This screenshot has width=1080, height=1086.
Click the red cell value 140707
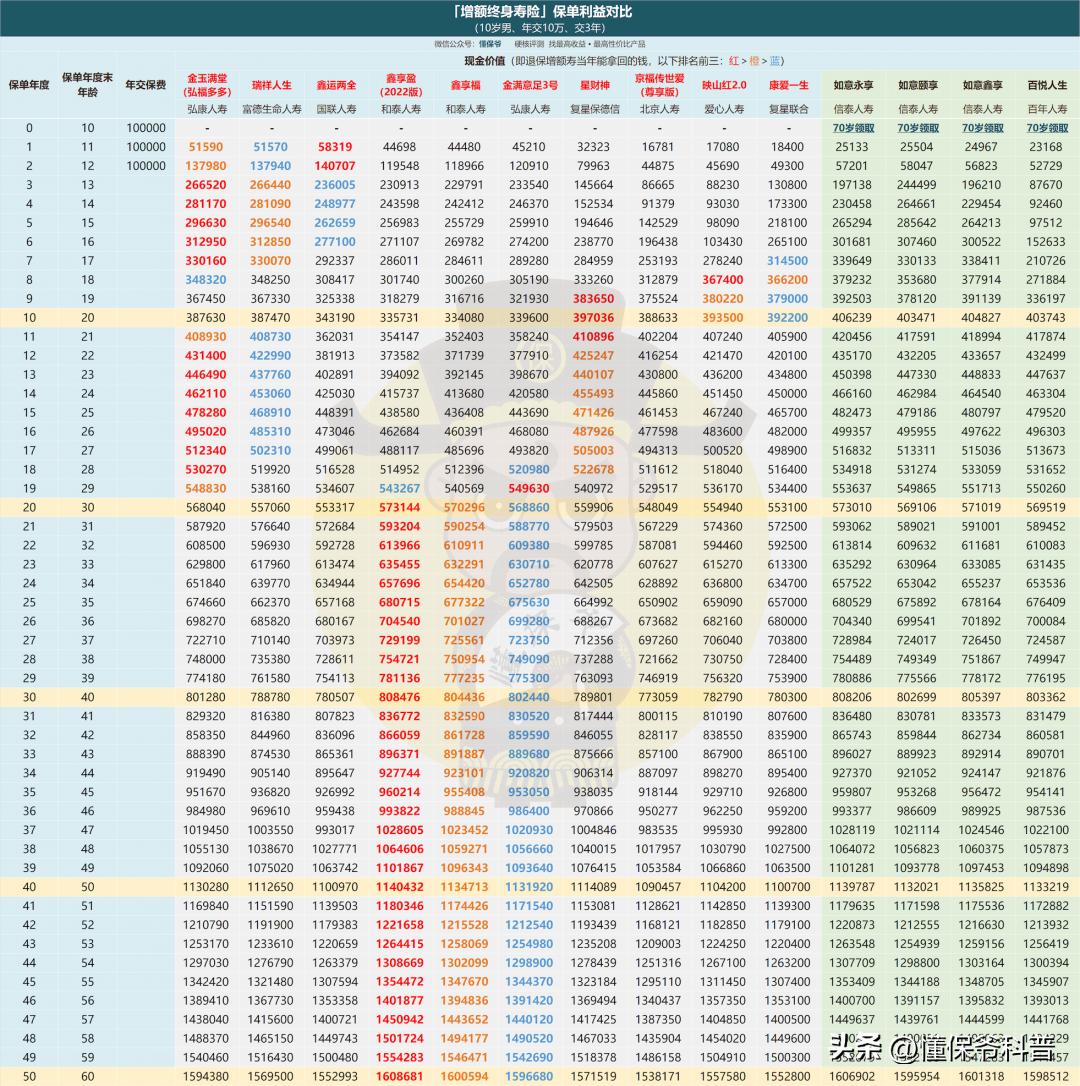[335, 166]
